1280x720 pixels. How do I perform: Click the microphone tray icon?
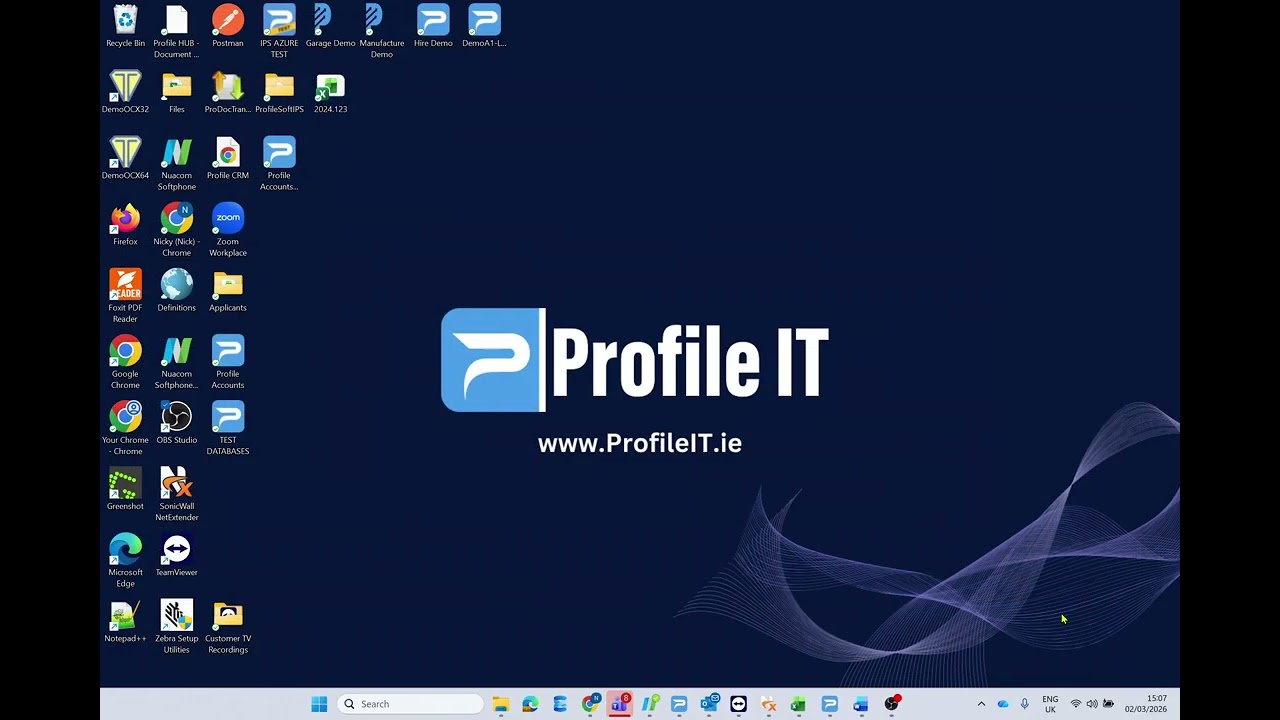1024,704
